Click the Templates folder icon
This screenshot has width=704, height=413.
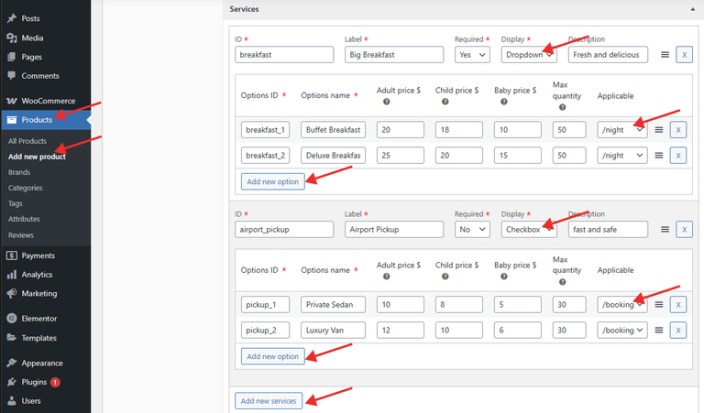coord(12,337)
